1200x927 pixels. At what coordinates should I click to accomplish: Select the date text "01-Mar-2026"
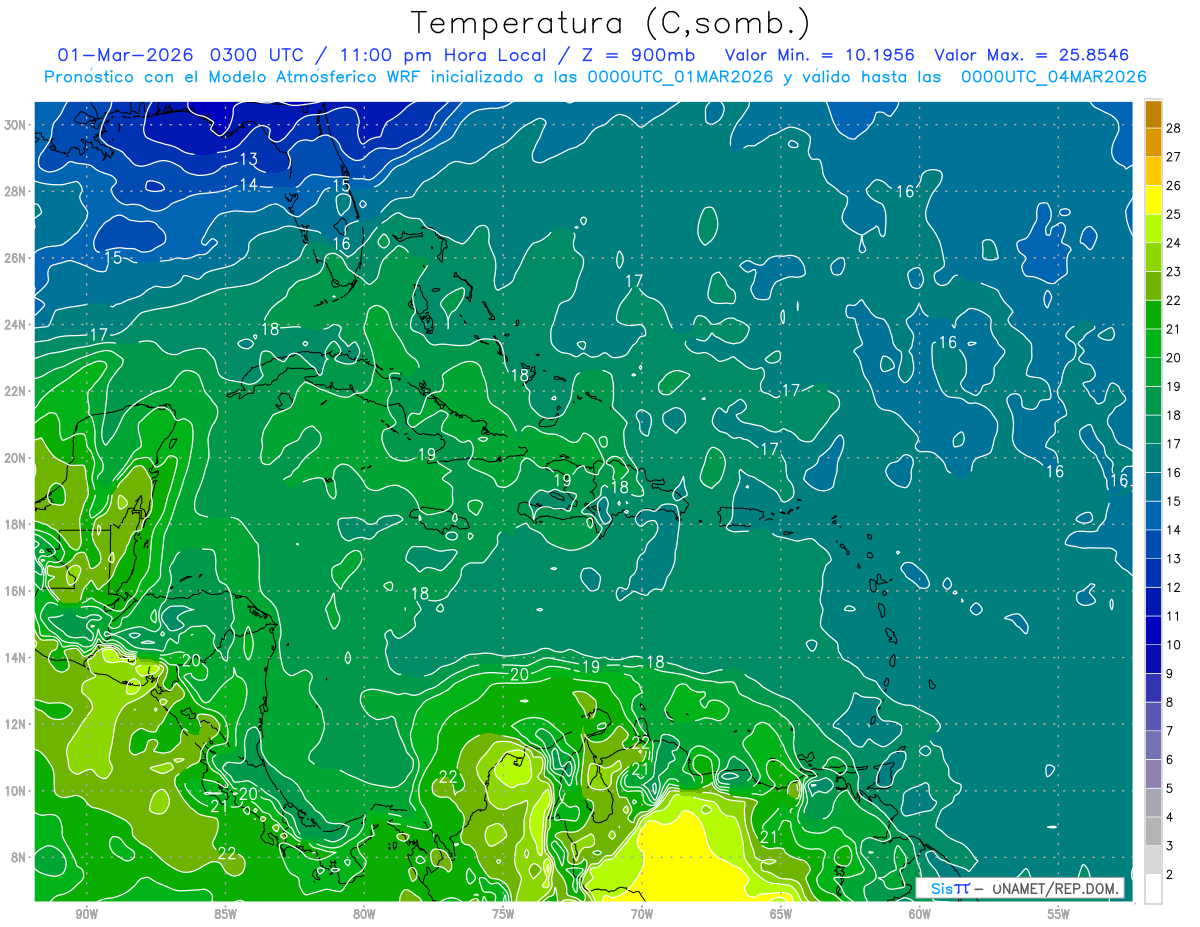(124, 55)
